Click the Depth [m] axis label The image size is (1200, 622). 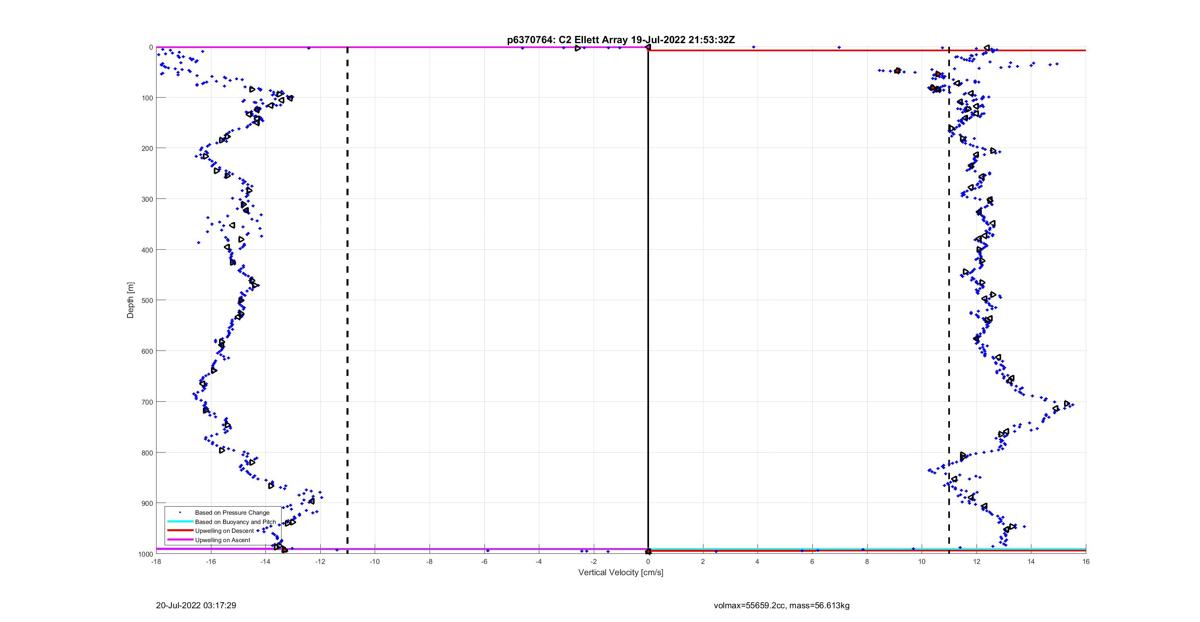click(x=131, y=300)
